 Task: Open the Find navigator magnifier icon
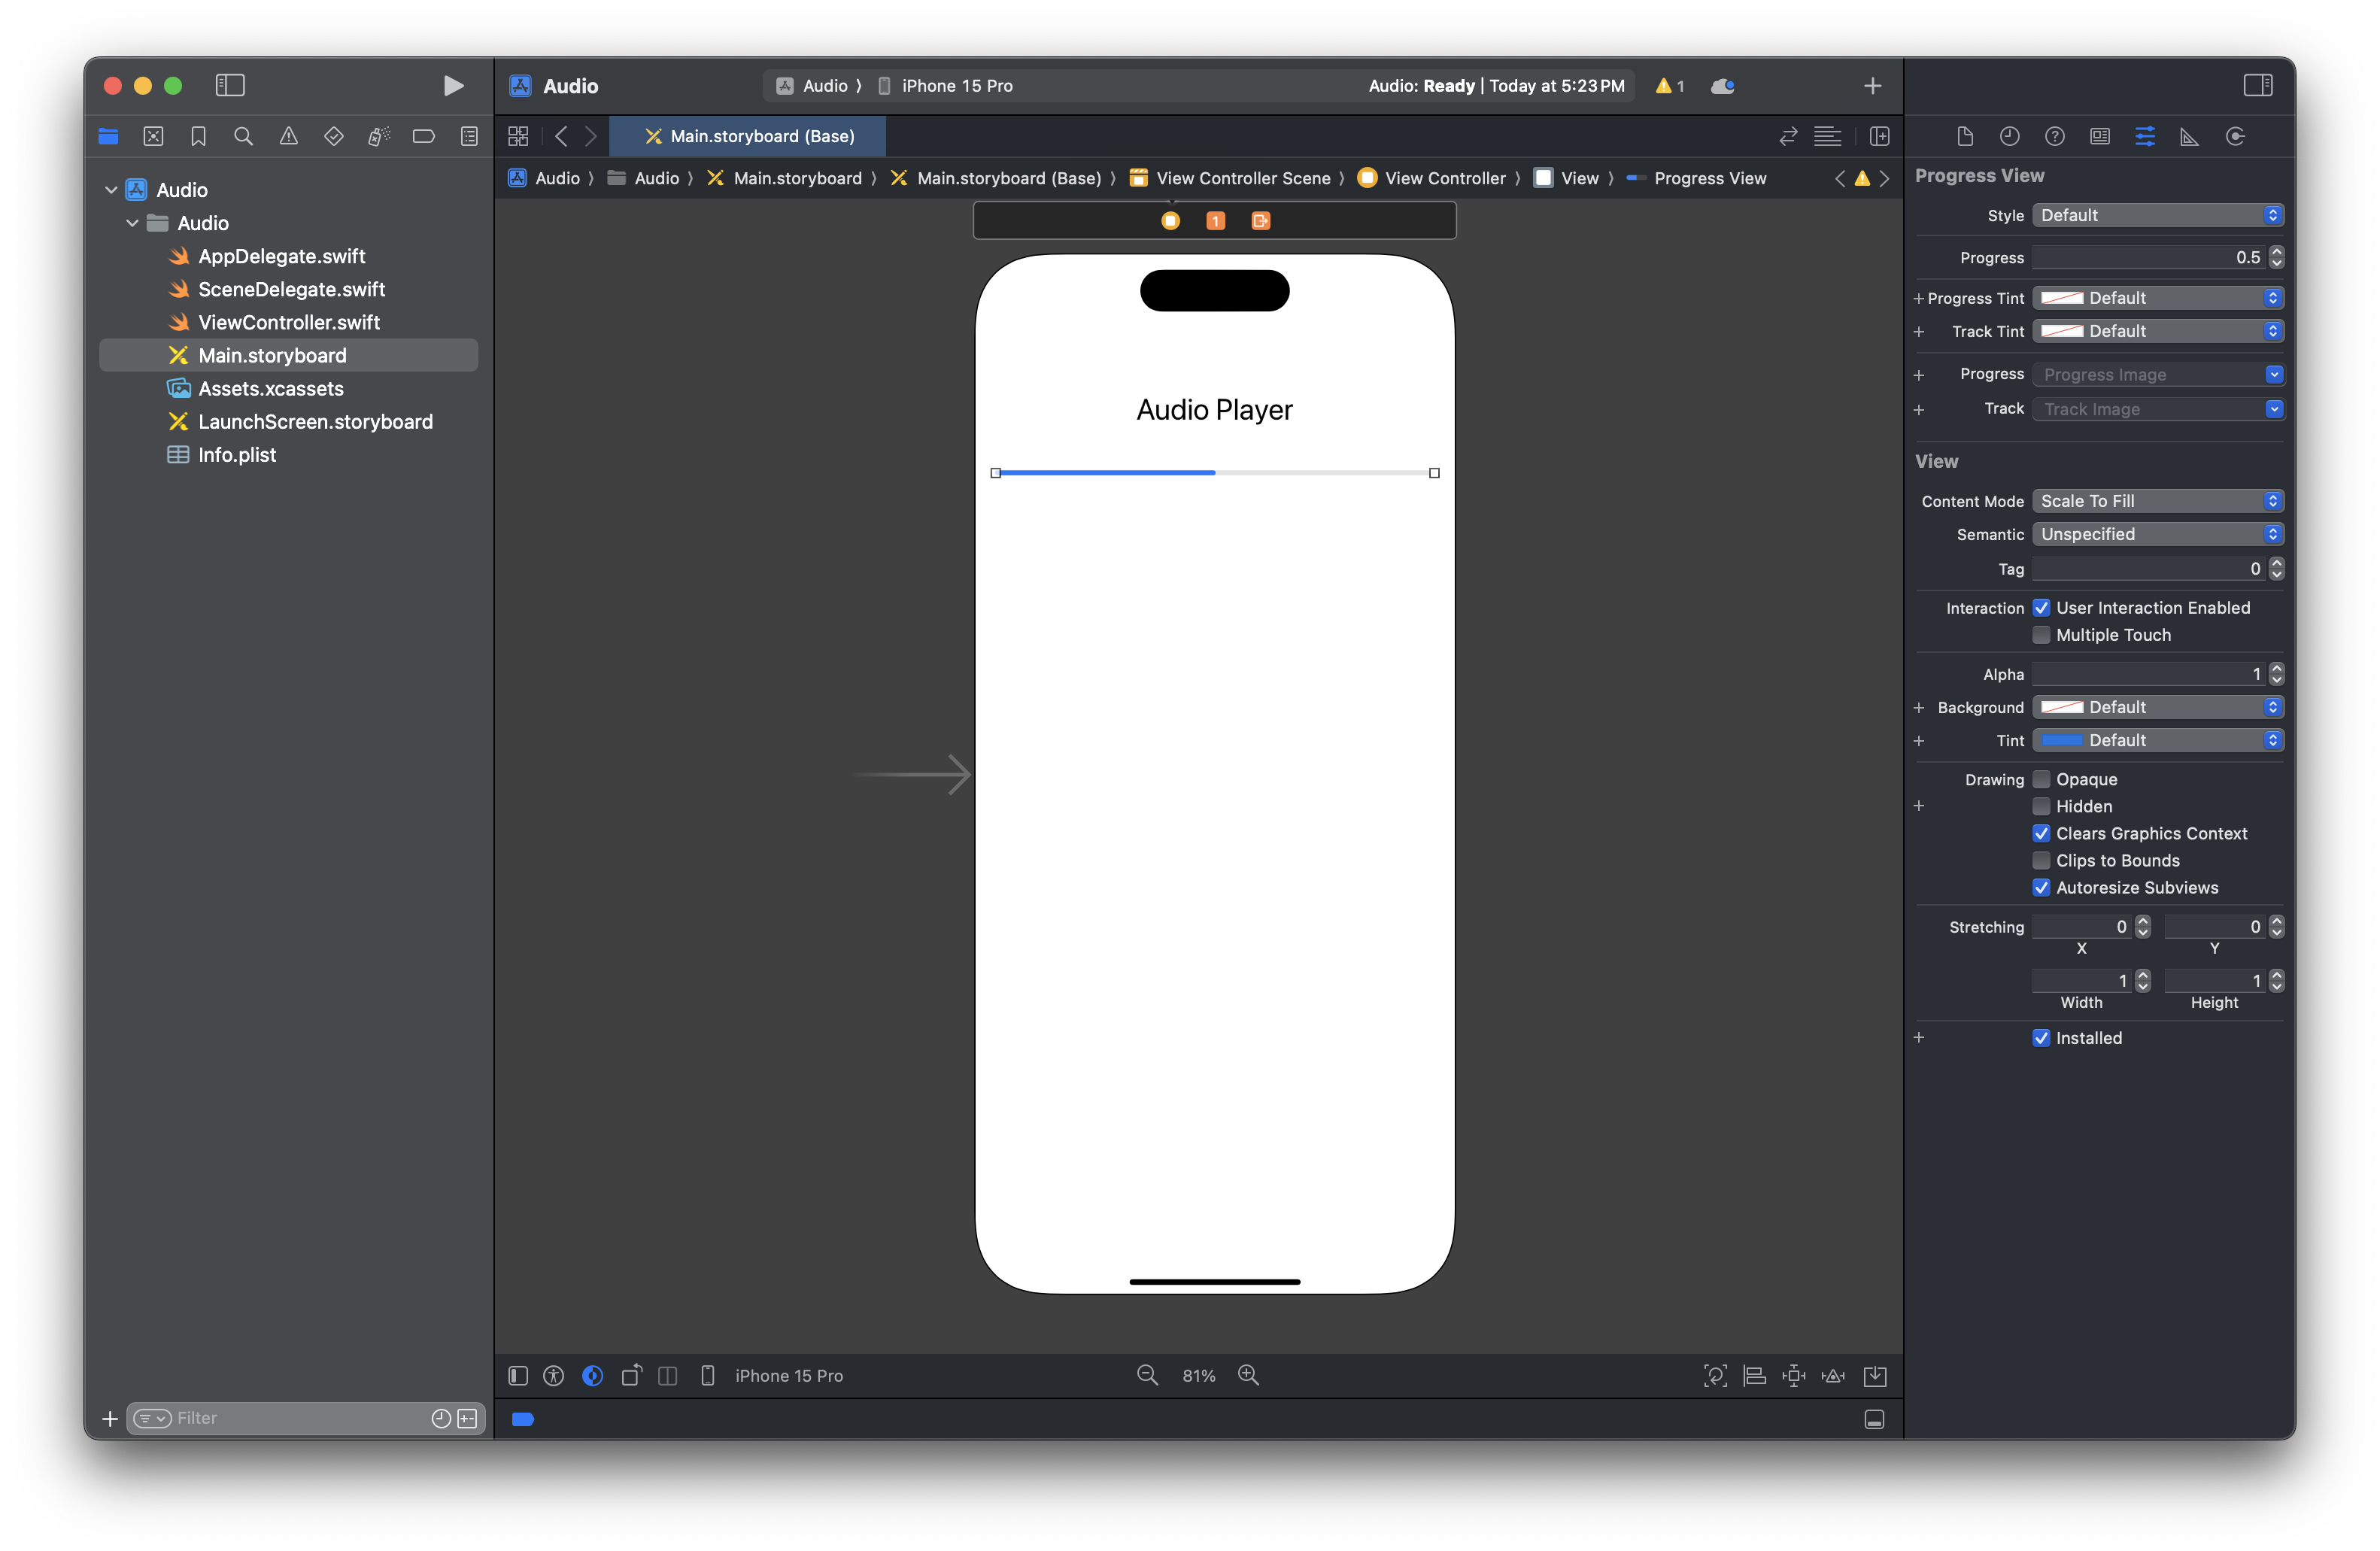point(243,136)
